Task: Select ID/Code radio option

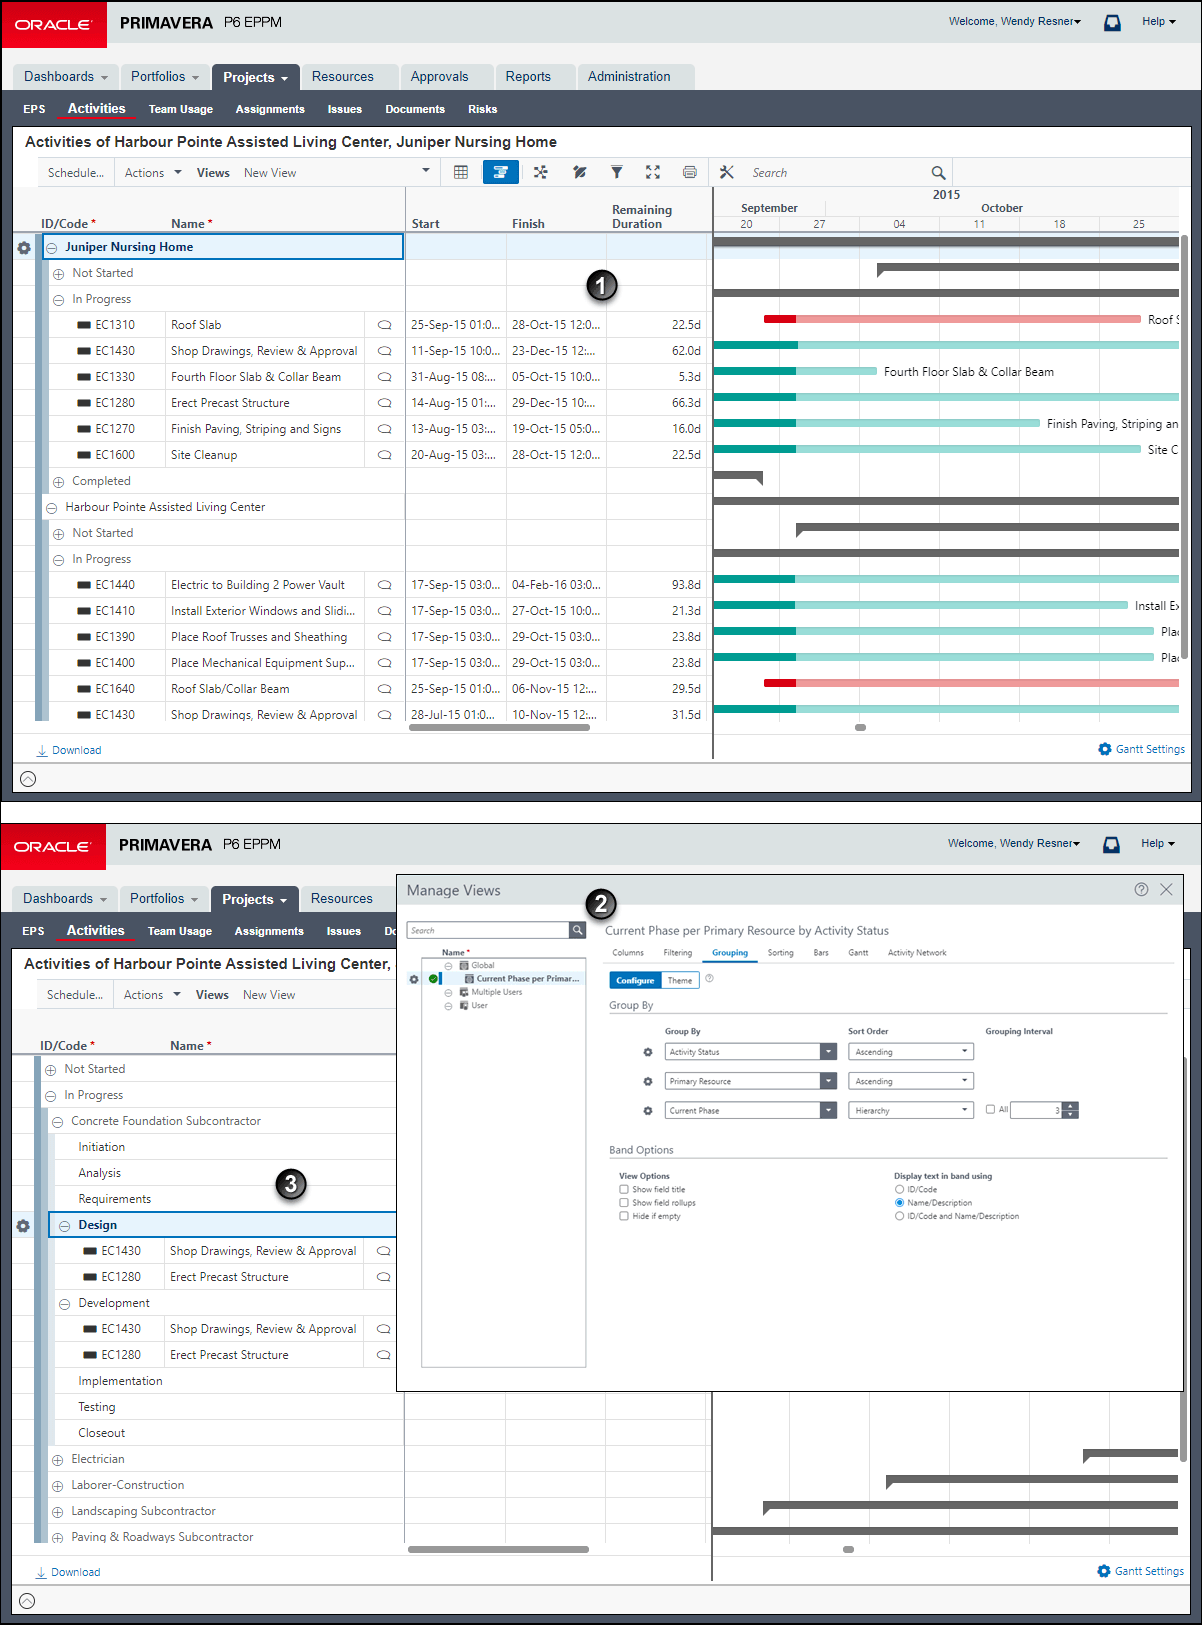Action: coord(899,1190)
